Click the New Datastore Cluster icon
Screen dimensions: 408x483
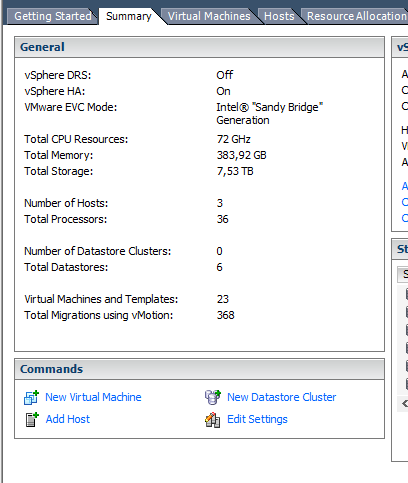click(213, 397)
